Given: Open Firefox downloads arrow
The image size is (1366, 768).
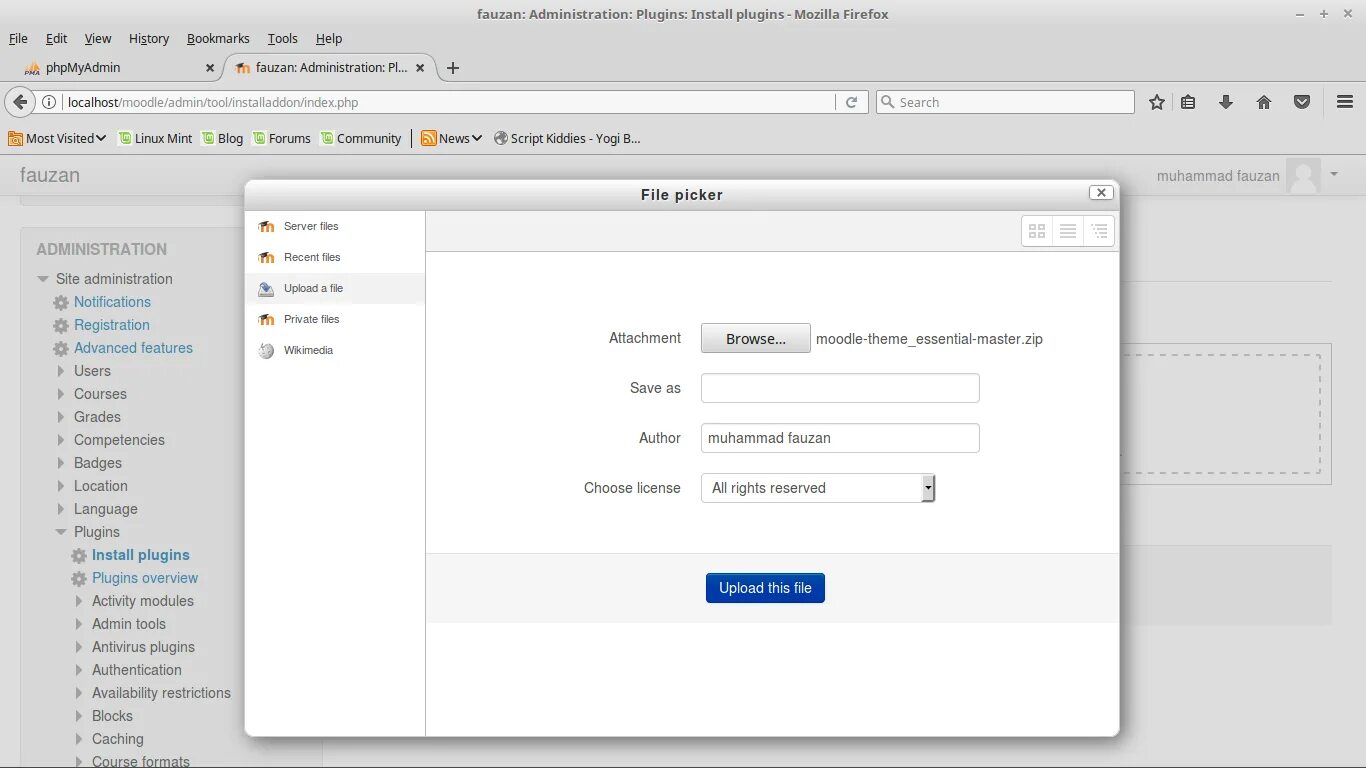Looking at the screenshot, I should [1226, 102].
